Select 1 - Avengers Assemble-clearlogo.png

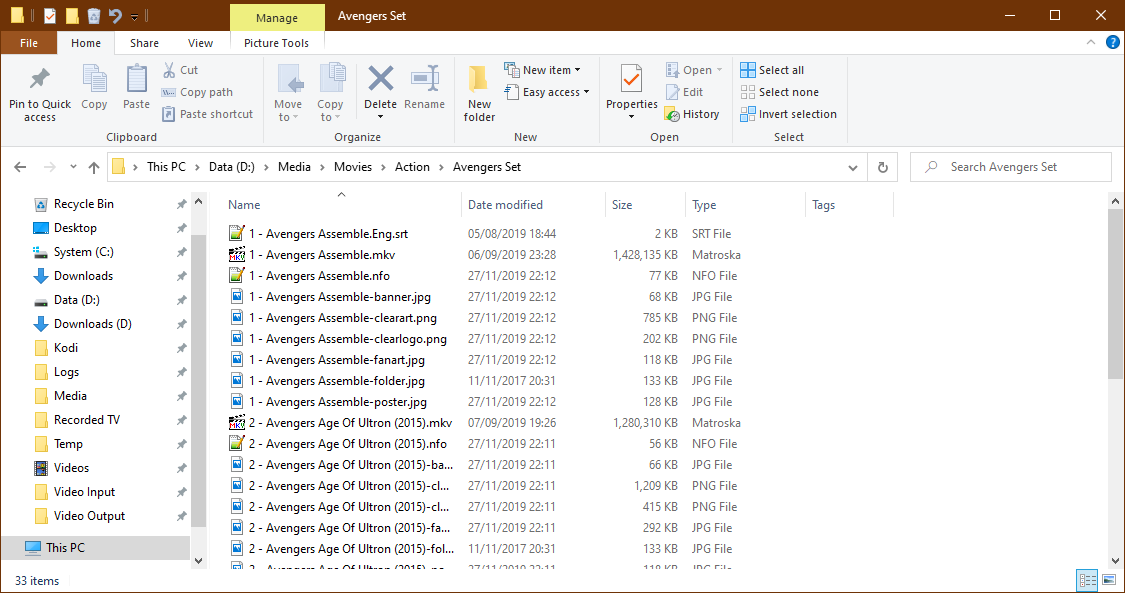point(347,338)
